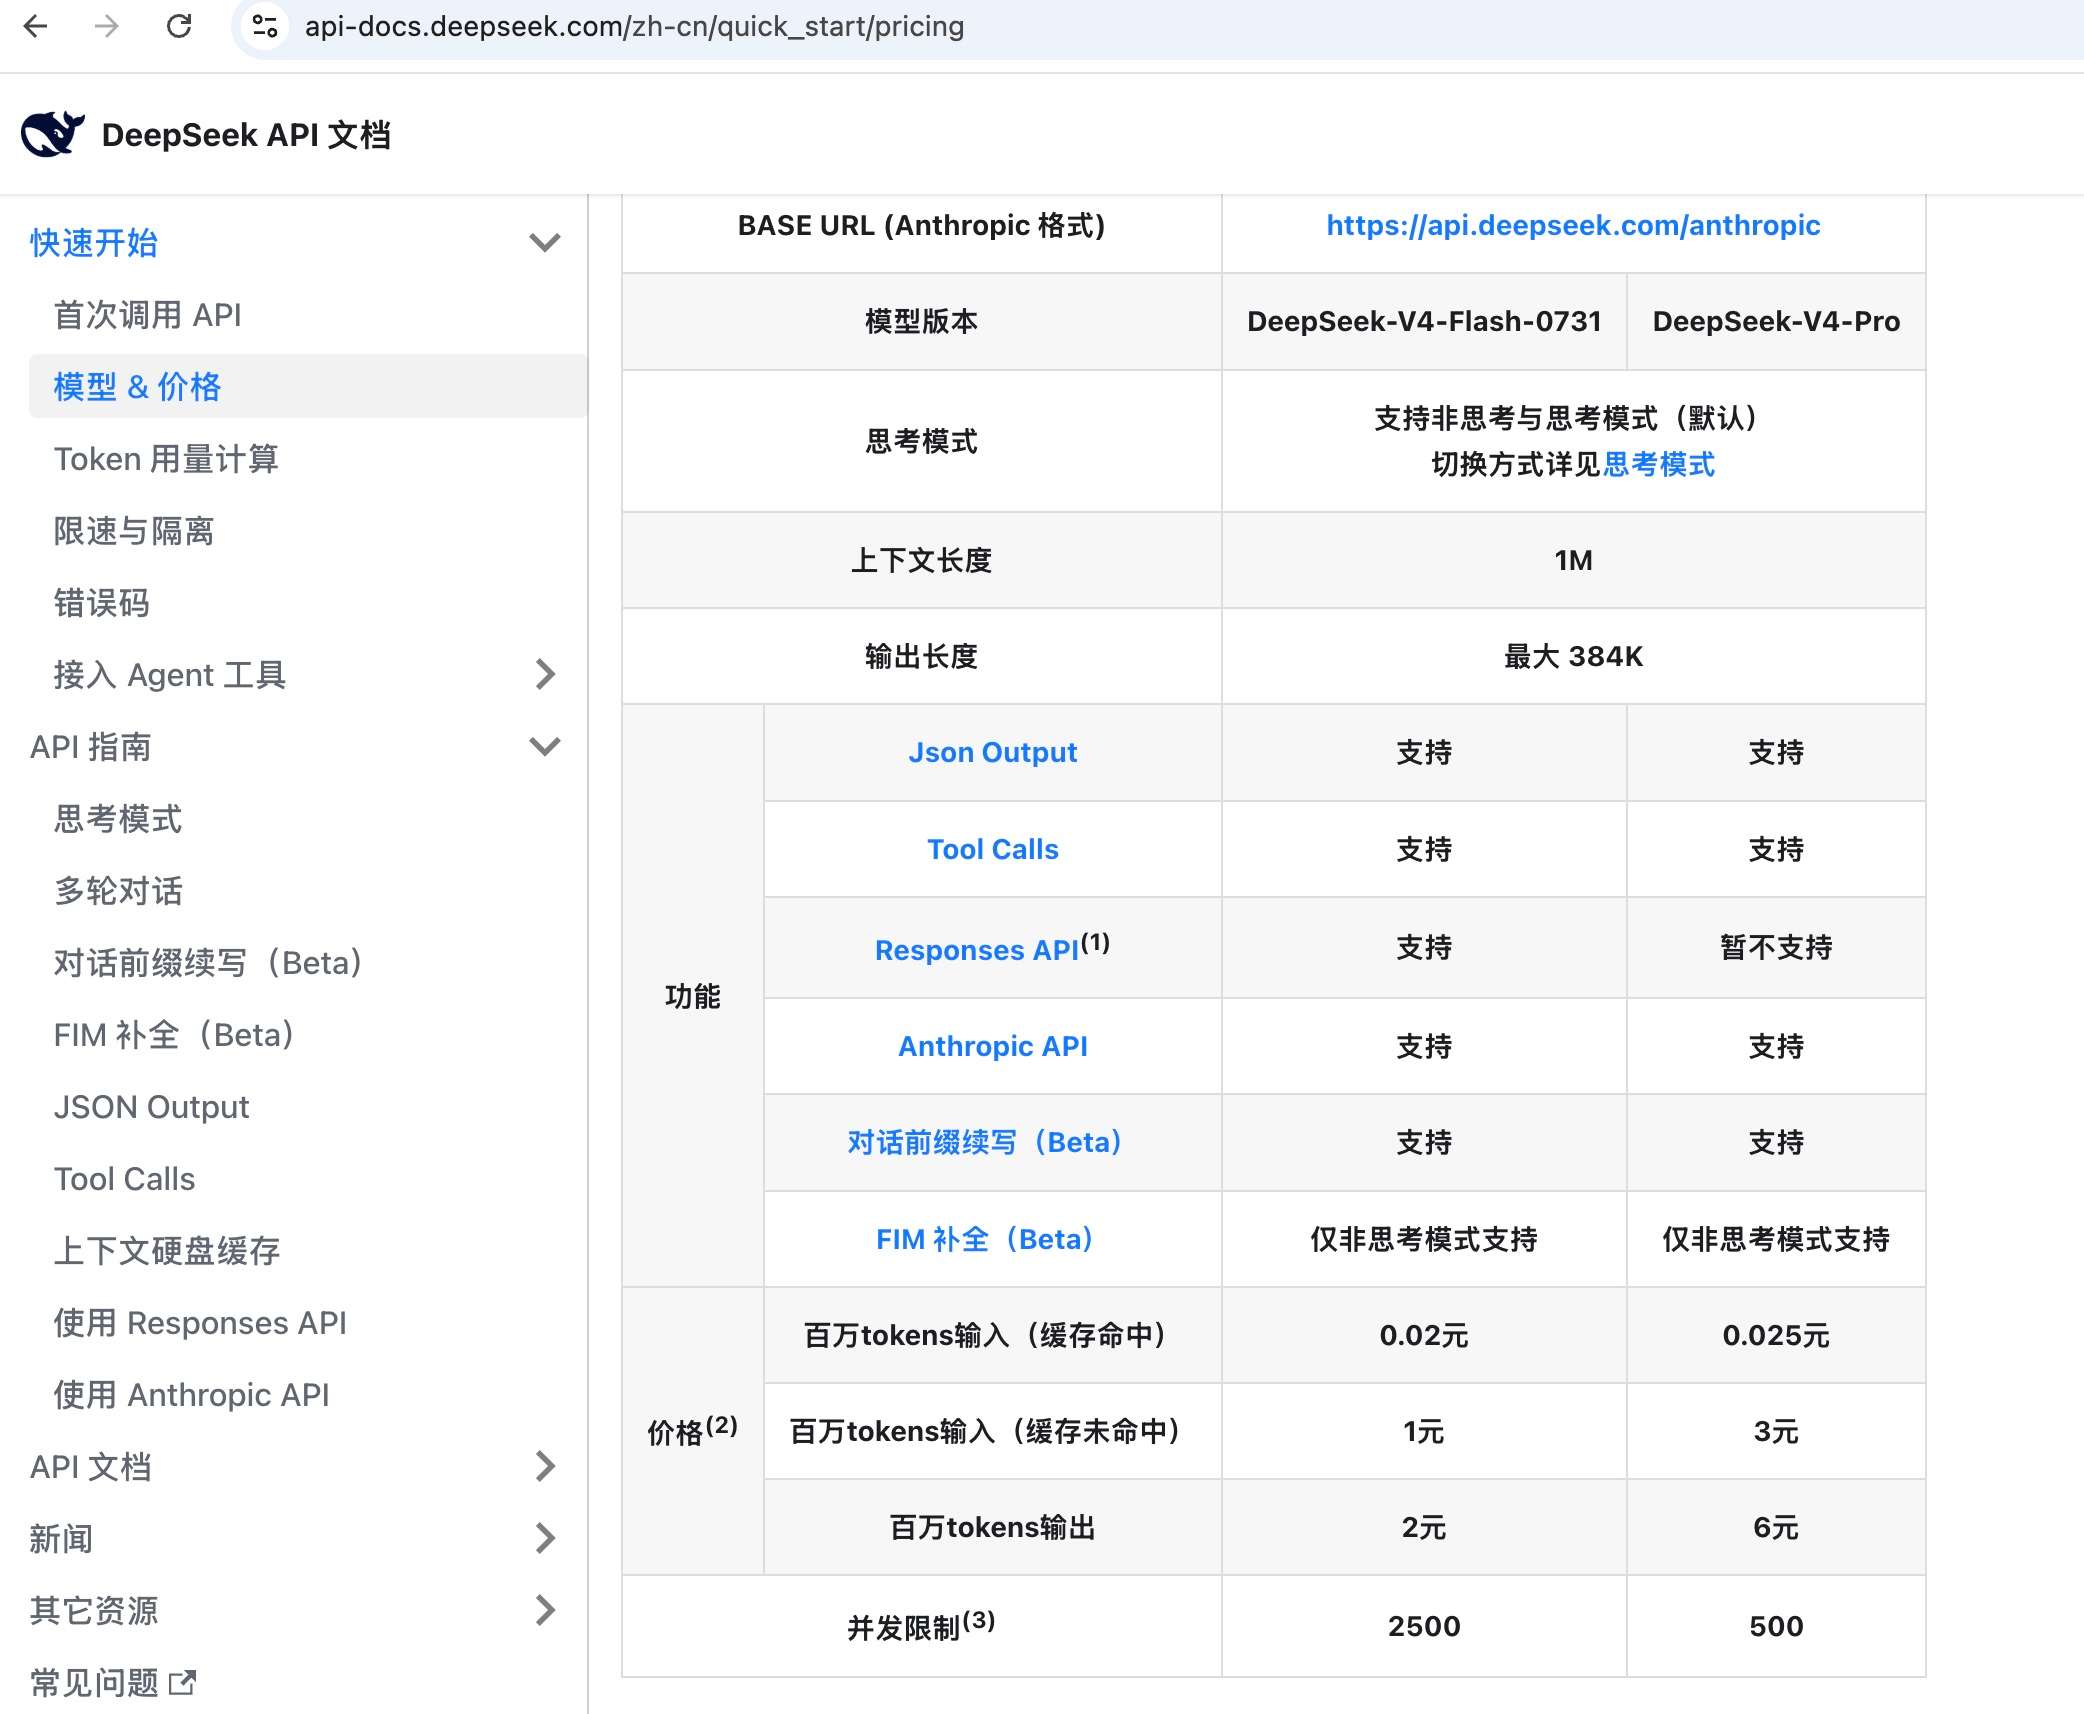This screenshot has height=1714, width=2084.
Task: Open Tool Calls link in feature table
Action: (993, 849)
